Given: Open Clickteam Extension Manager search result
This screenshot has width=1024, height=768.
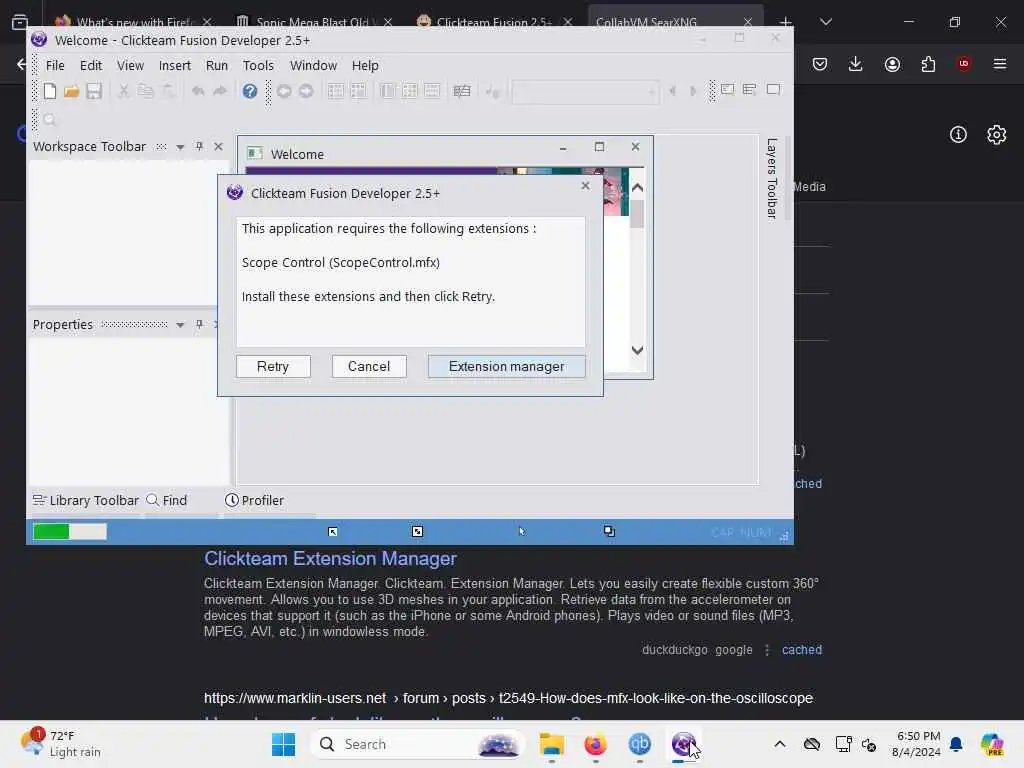Looking at the screenshot, I should point(330,558).
